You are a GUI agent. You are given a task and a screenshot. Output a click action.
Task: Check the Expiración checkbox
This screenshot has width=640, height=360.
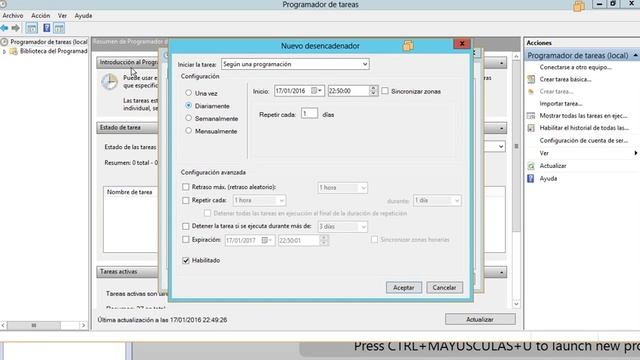186,240
